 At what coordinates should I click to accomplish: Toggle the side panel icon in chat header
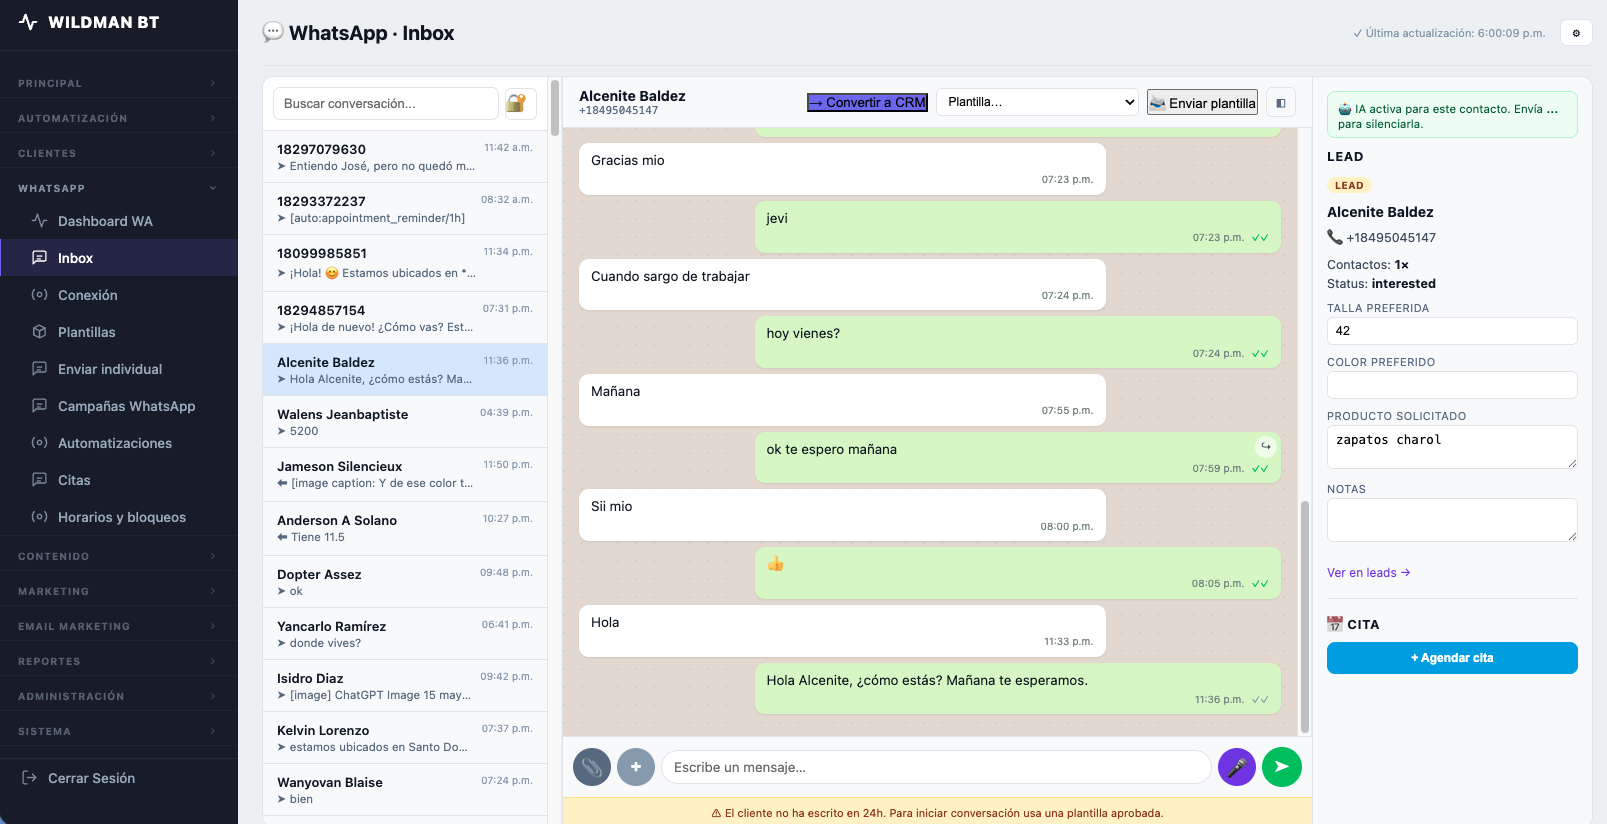(1281, 103)
